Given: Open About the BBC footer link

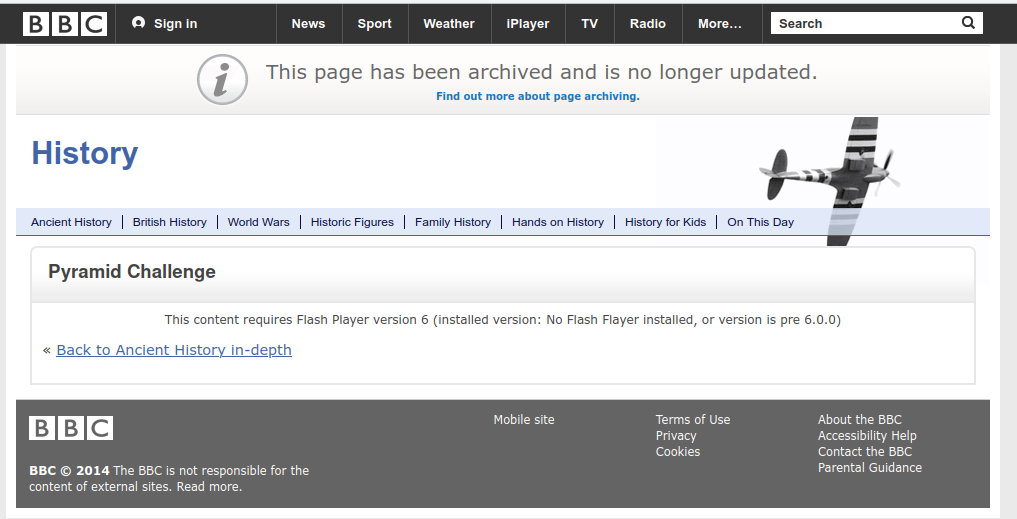Looking at the screenshot, I should [x=859, y=420].
